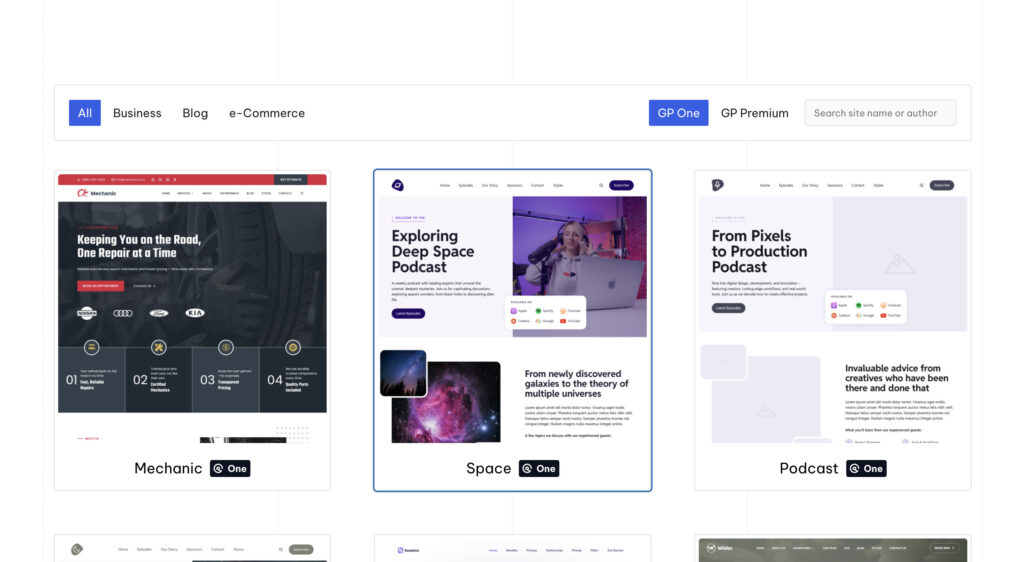The height and width of the screenshot is (562, 1024).
Task: Select the All category filter
Action: (x=85, y=113)
